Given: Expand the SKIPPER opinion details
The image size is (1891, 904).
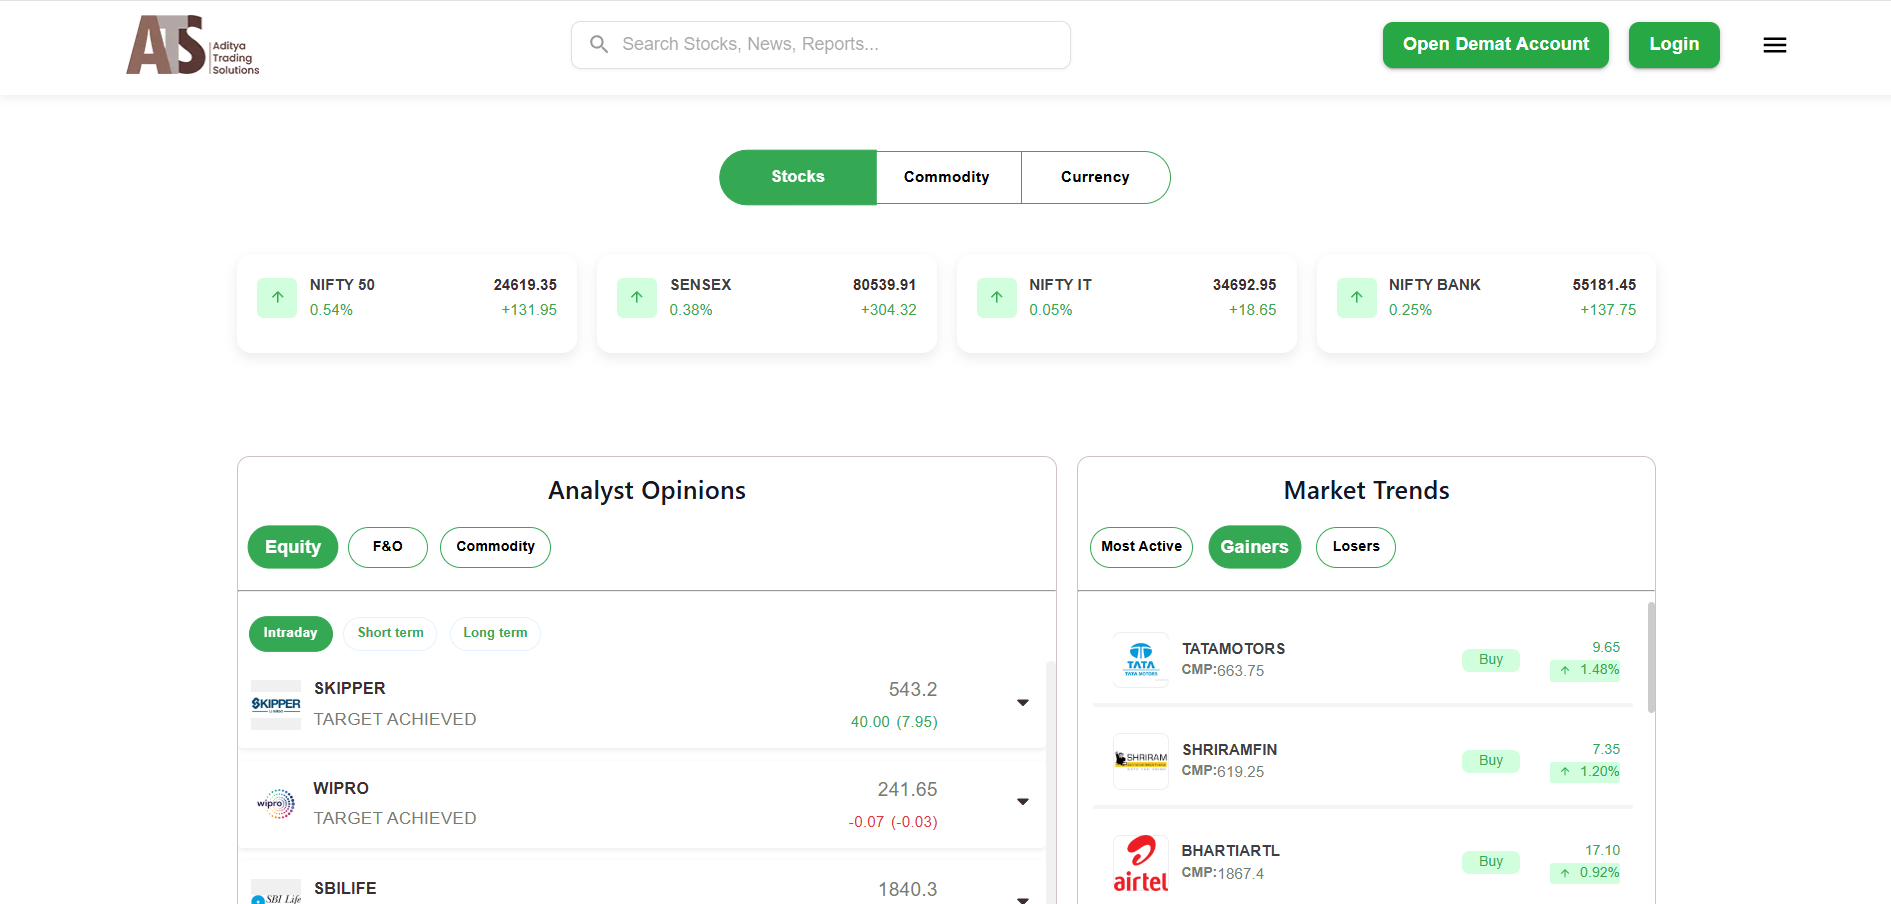Looking at the screenshot, I should 1022,703.
